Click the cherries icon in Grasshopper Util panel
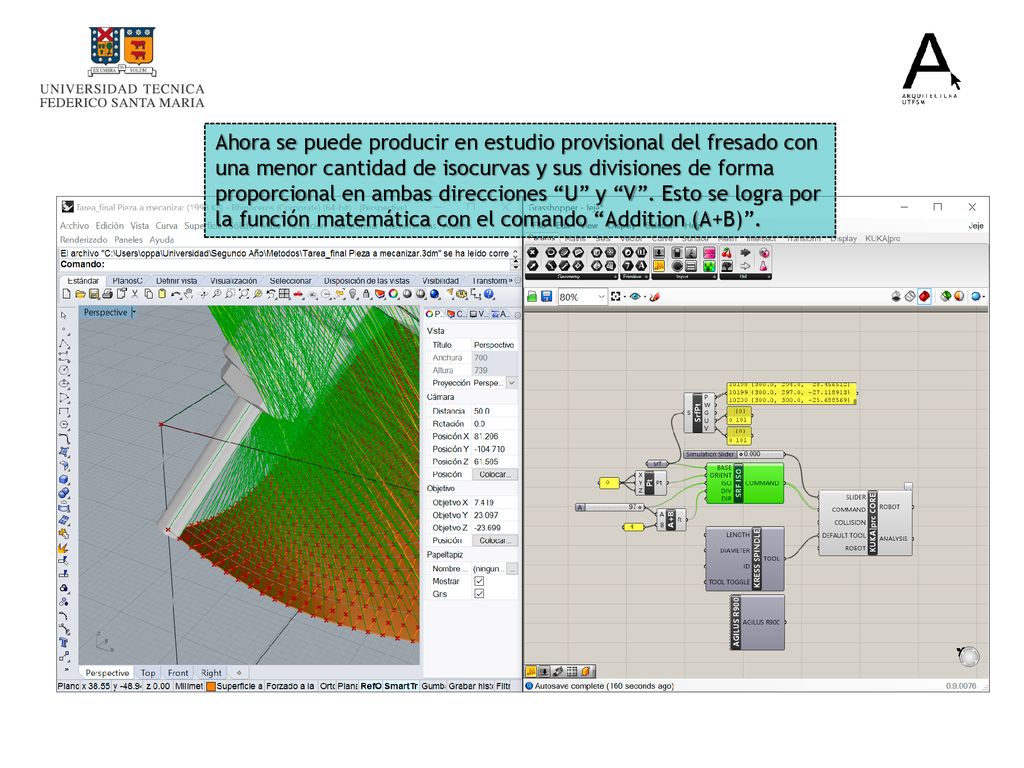The image size is (1024, 768). coord(727,253)
